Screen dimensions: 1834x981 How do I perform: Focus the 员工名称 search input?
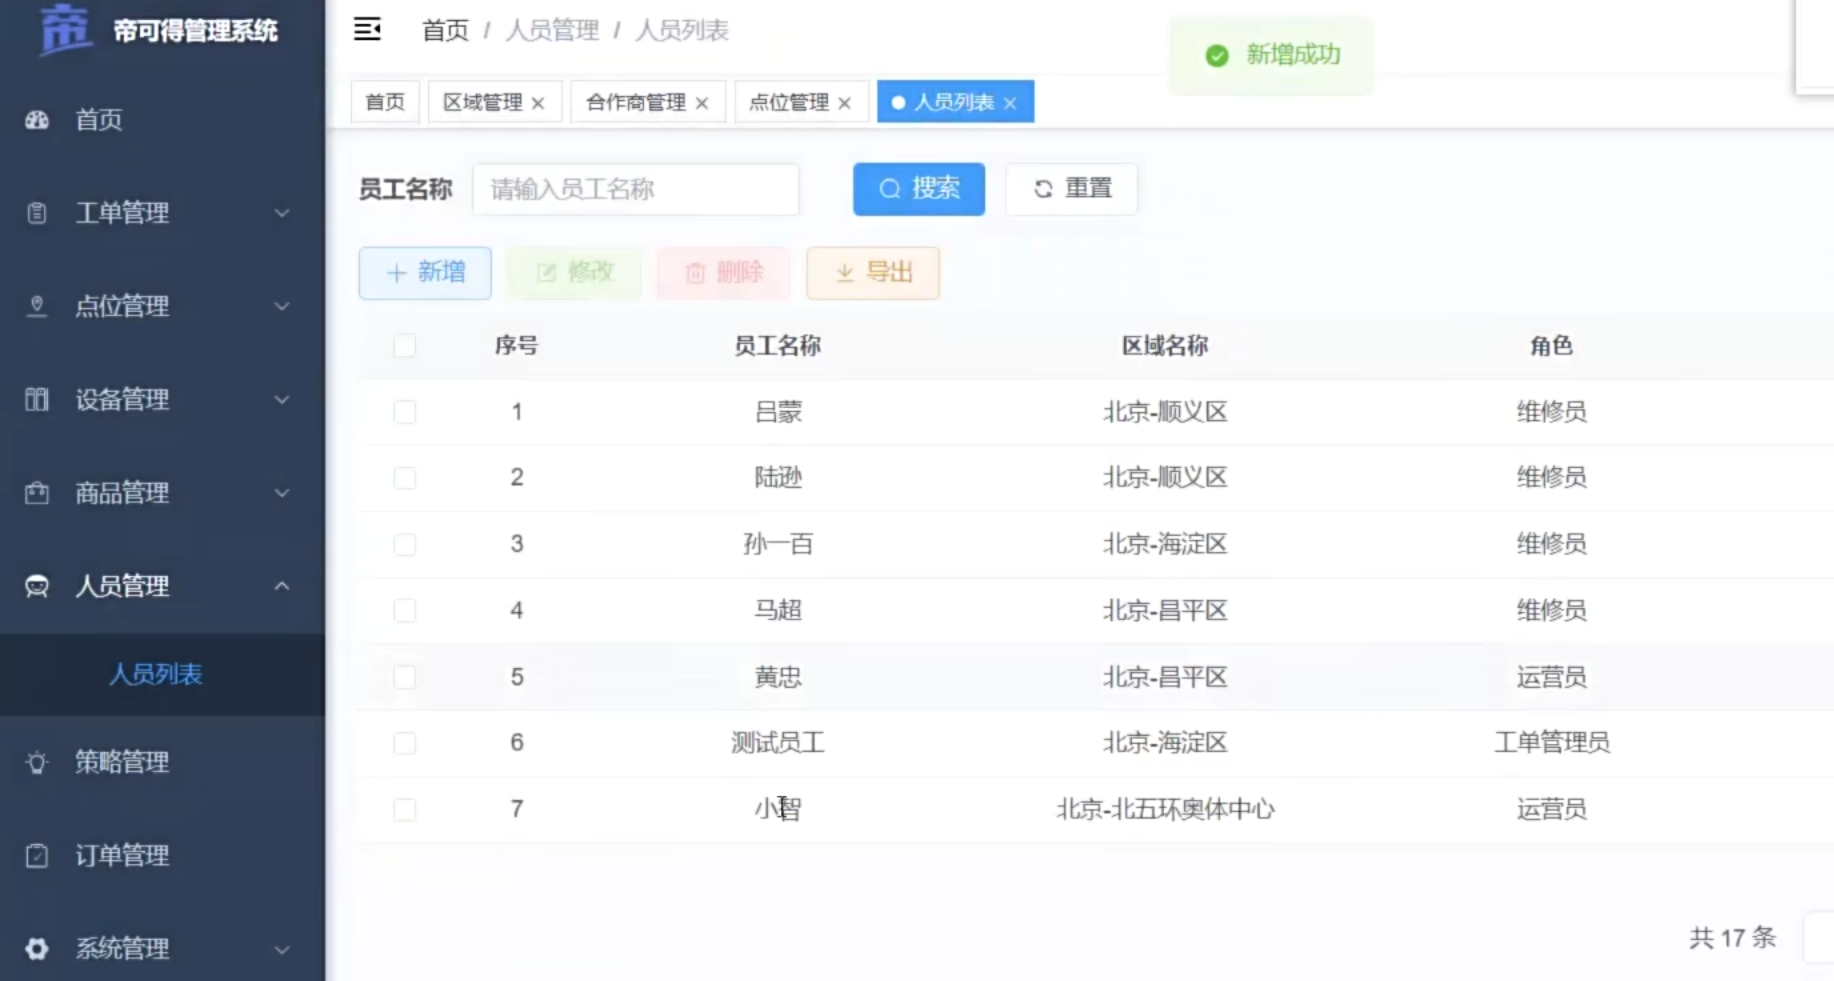click(x=636, y=189)
